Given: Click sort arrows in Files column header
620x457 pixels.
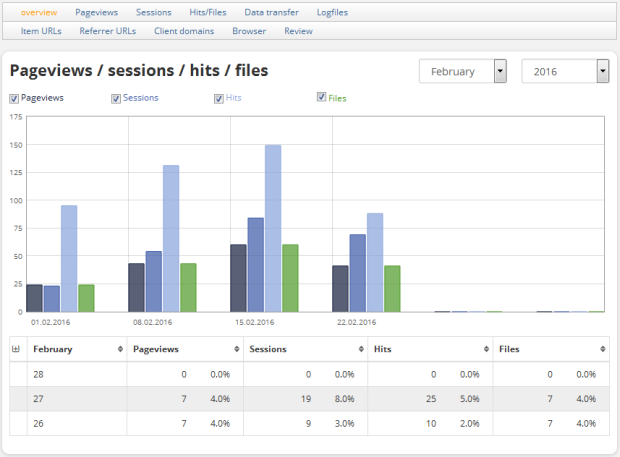Looking at the screenshot, I should coord(602,348).
